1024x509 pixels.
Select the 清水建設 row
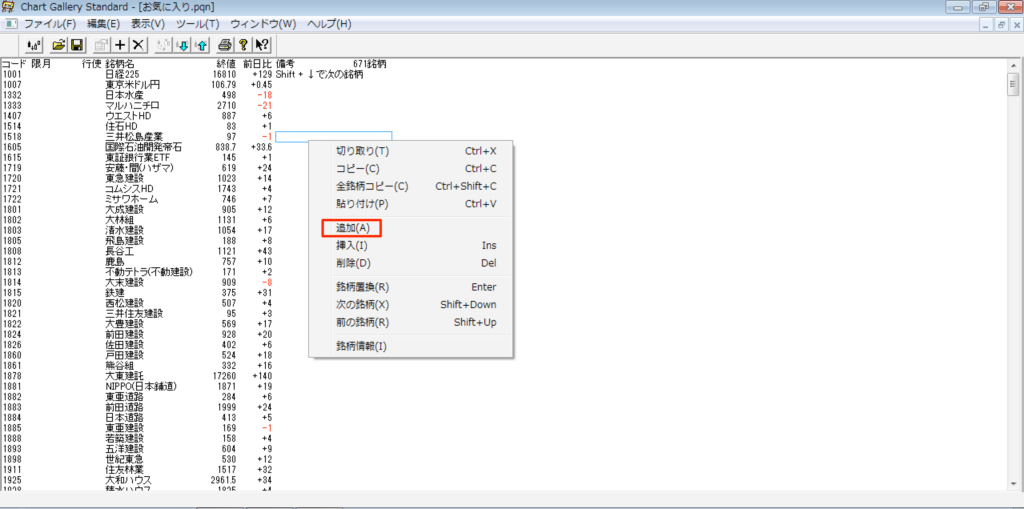point(137,230)
